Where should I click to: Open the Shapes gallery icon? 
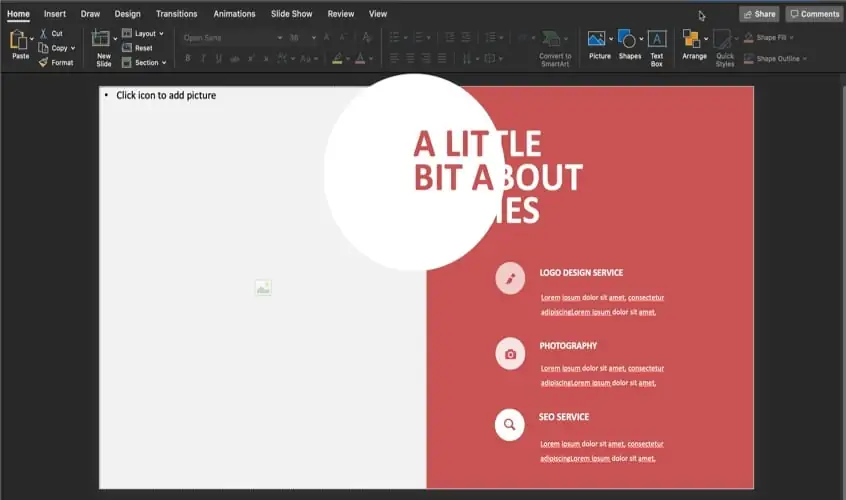click(627, 39)
